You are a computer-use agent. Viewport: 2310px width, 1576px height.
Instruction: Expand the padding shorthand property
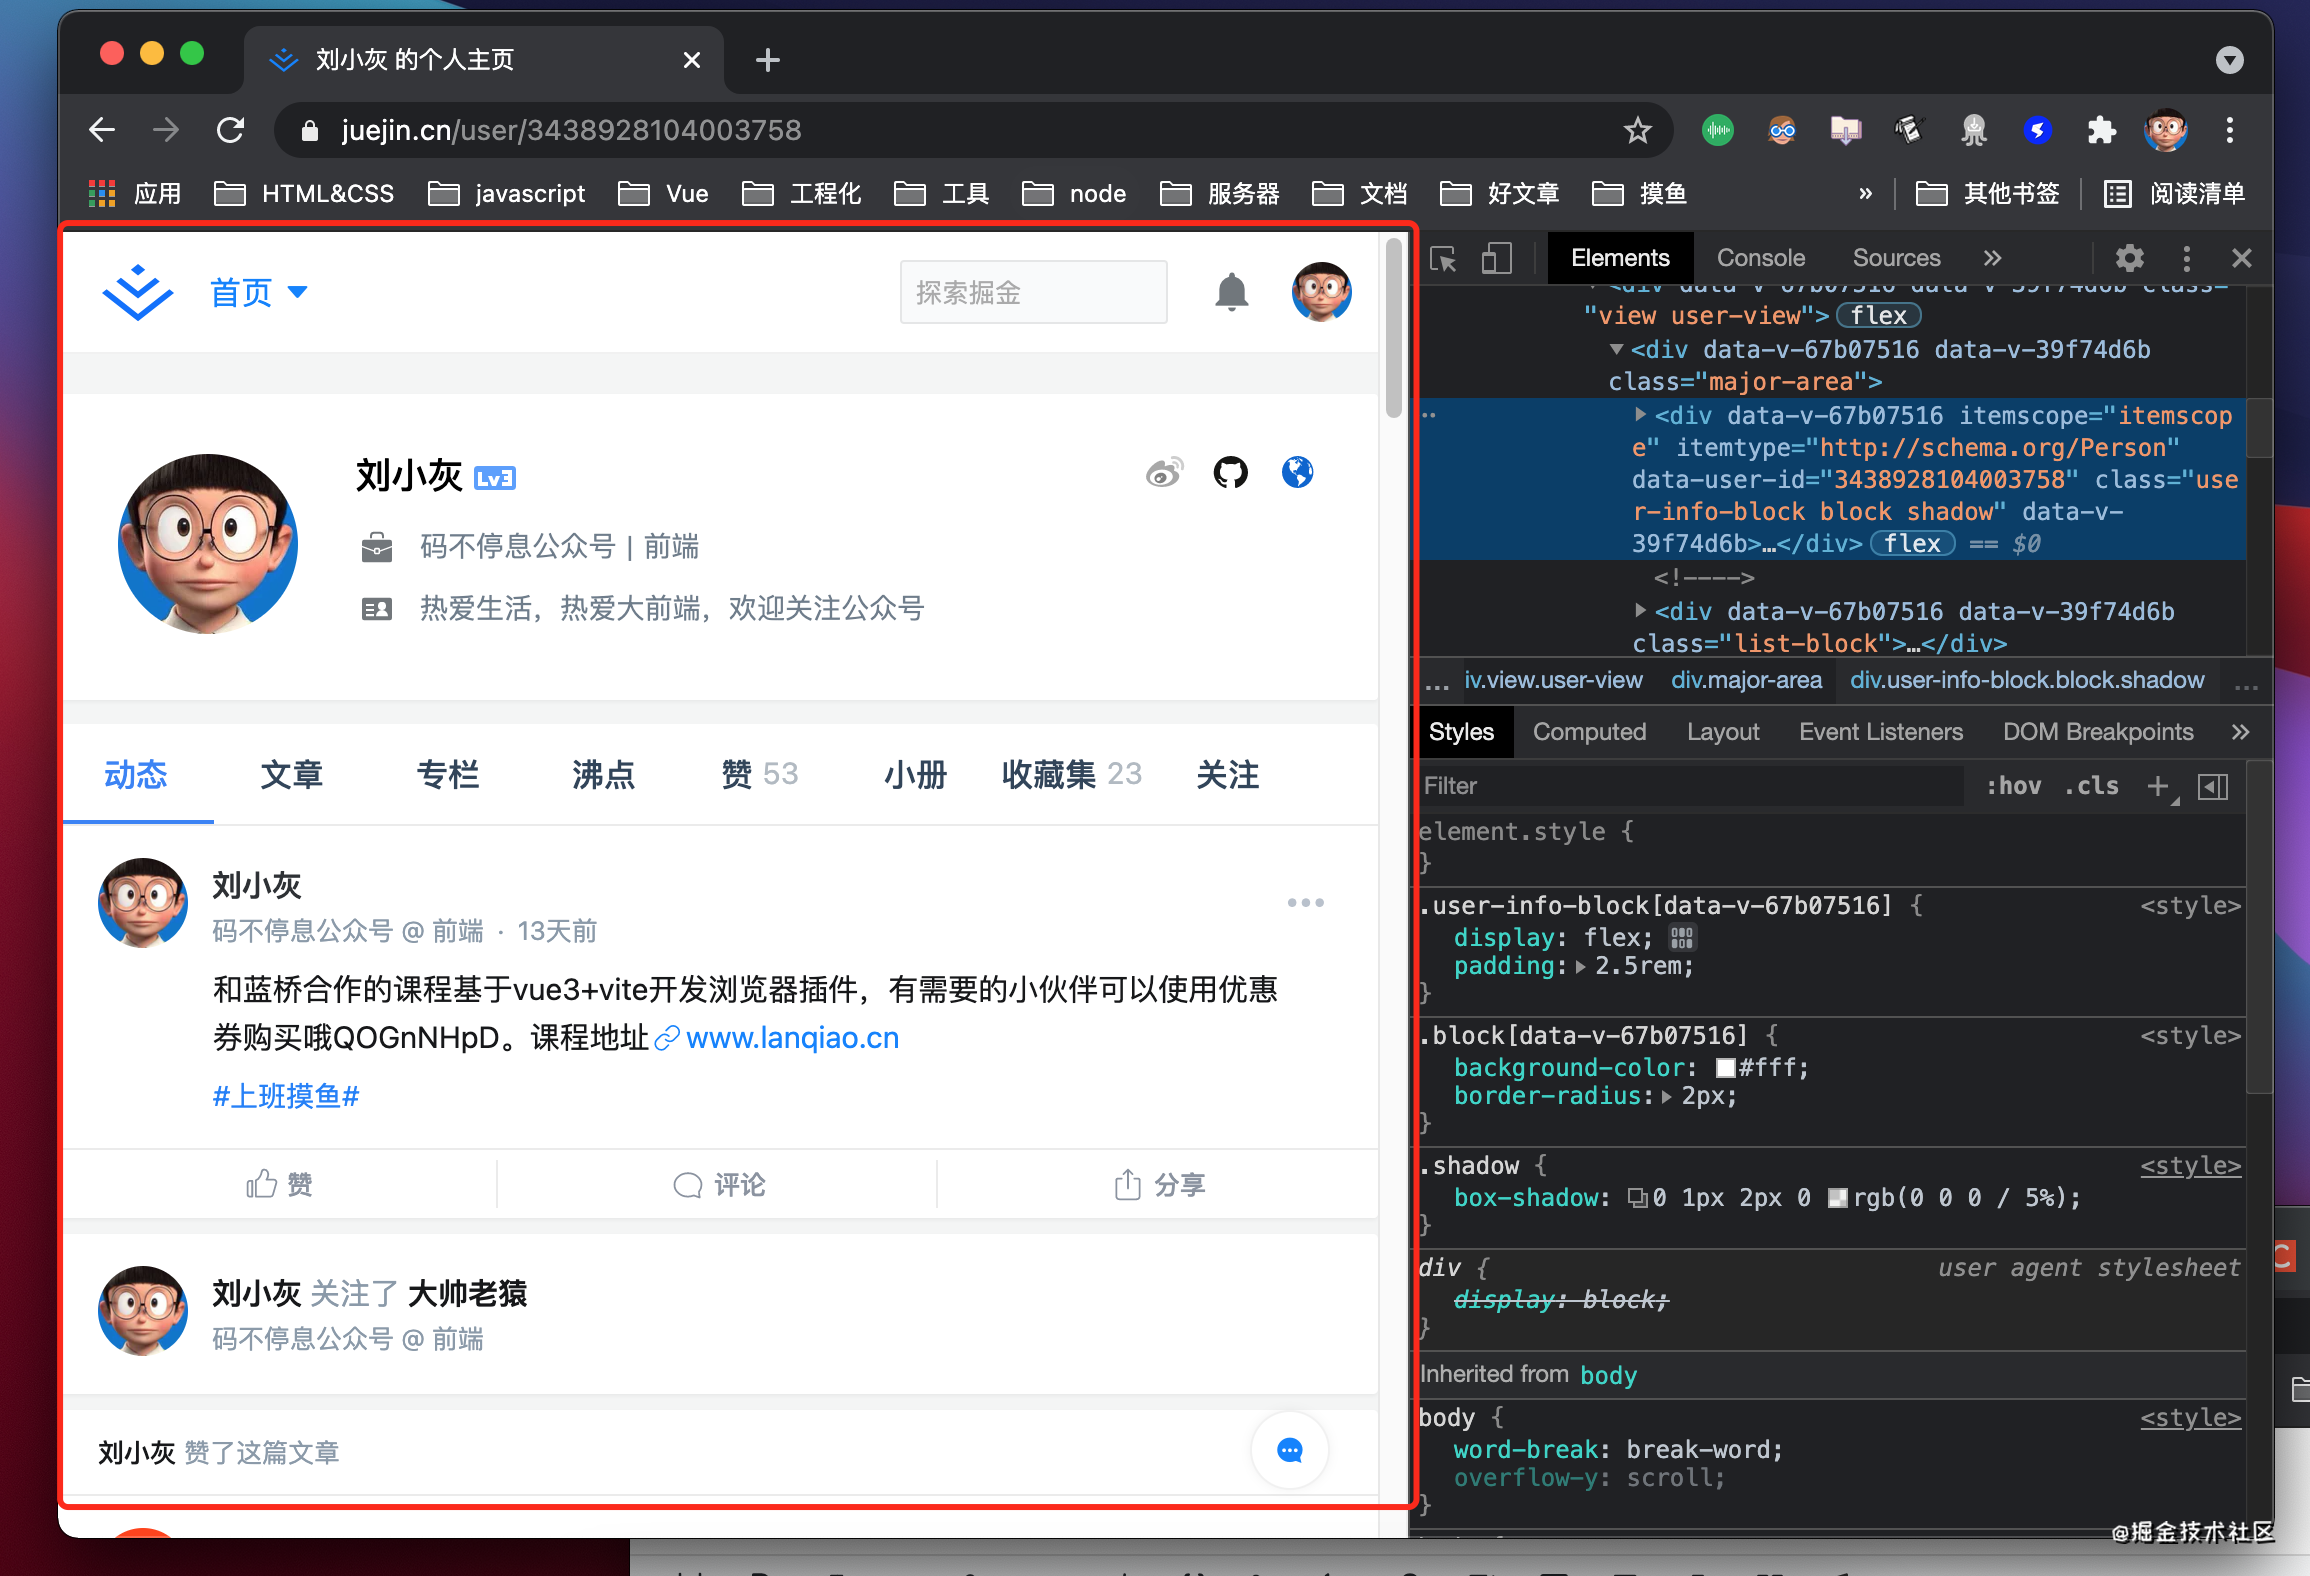click(1581, 967)
